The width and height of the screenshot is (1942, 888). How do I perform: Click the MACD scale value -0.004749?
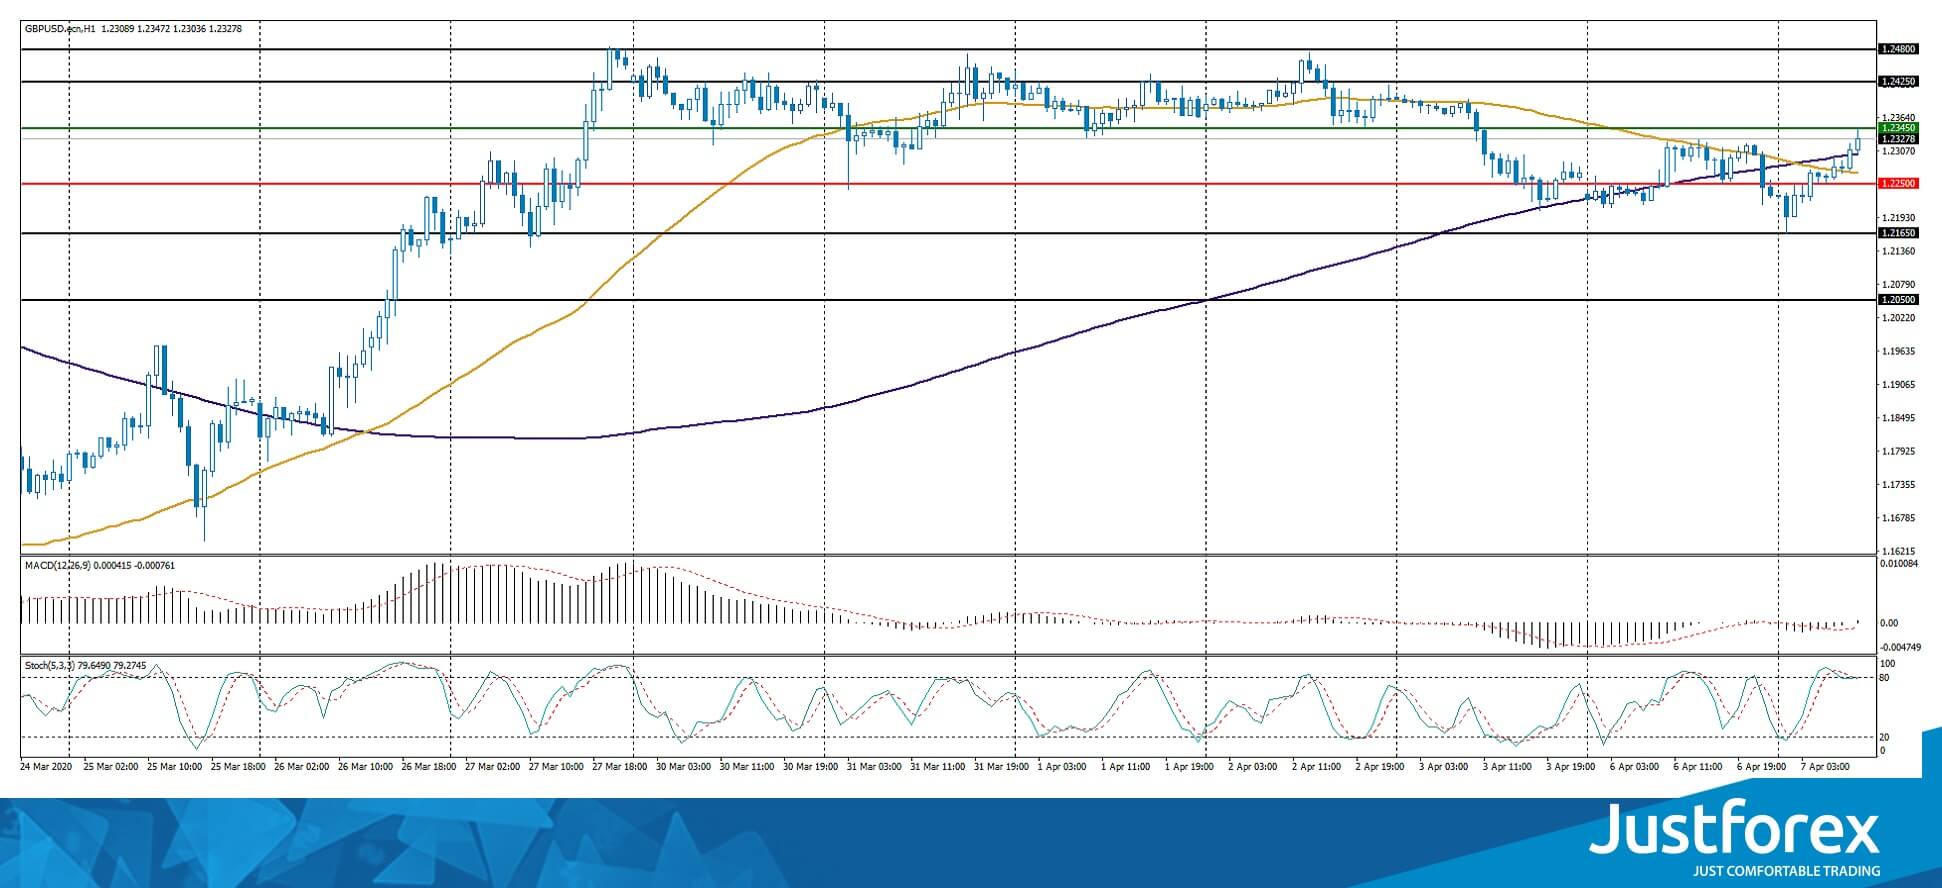click(1900, 647)
